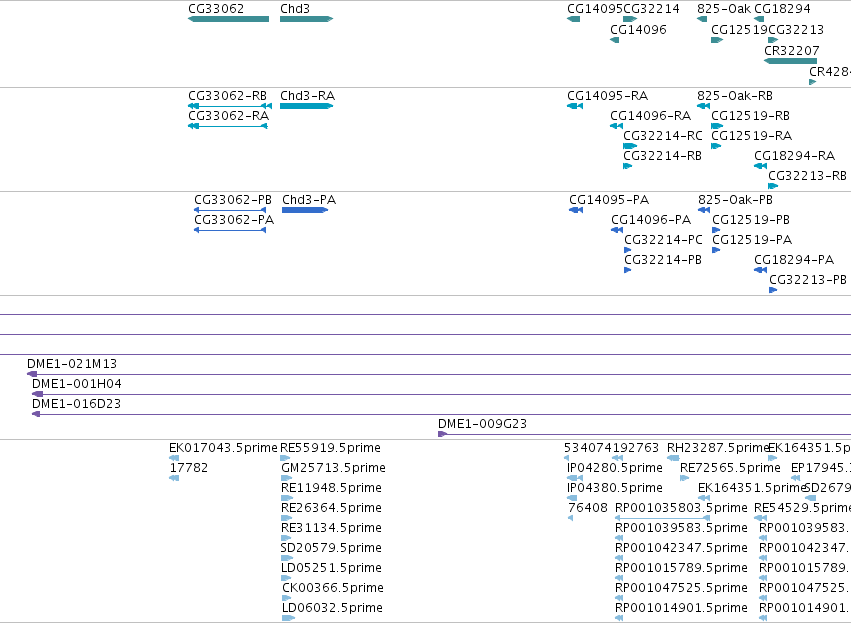851x623 pixels.
Task: Open the CG14095 gene label
Action: pyautogui.click(x=595, y=9)
